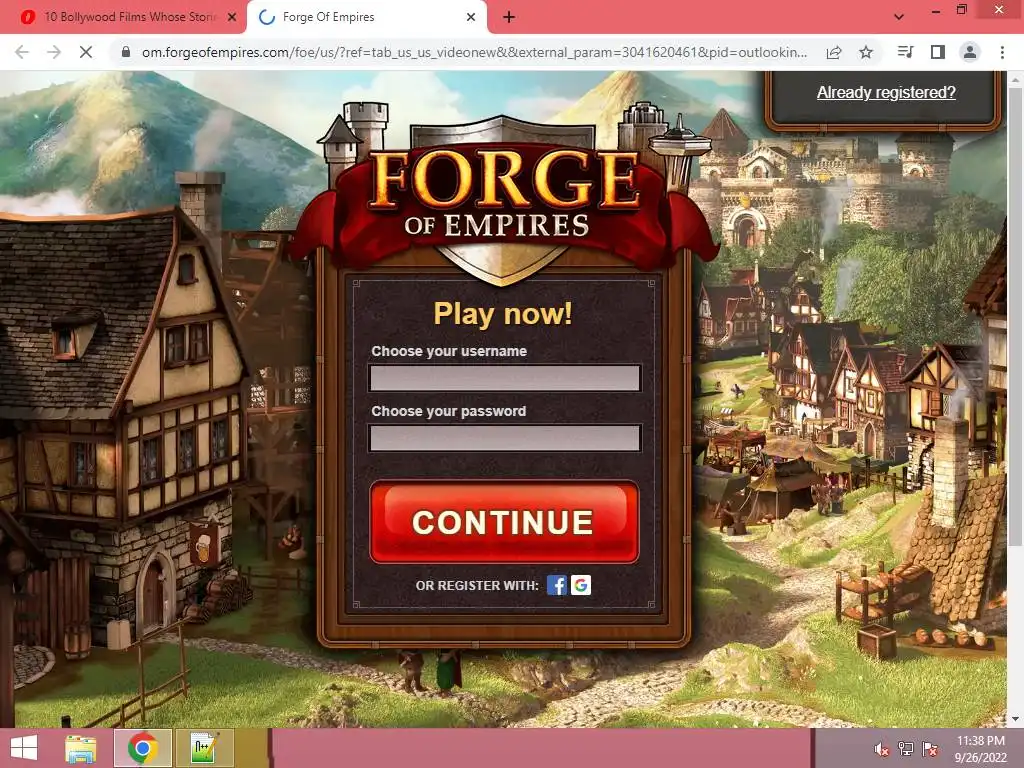Image resolution: width=1024 pixels, height=768 pixels.
Task: Open the Already registered? link
Action: (886, 93)
